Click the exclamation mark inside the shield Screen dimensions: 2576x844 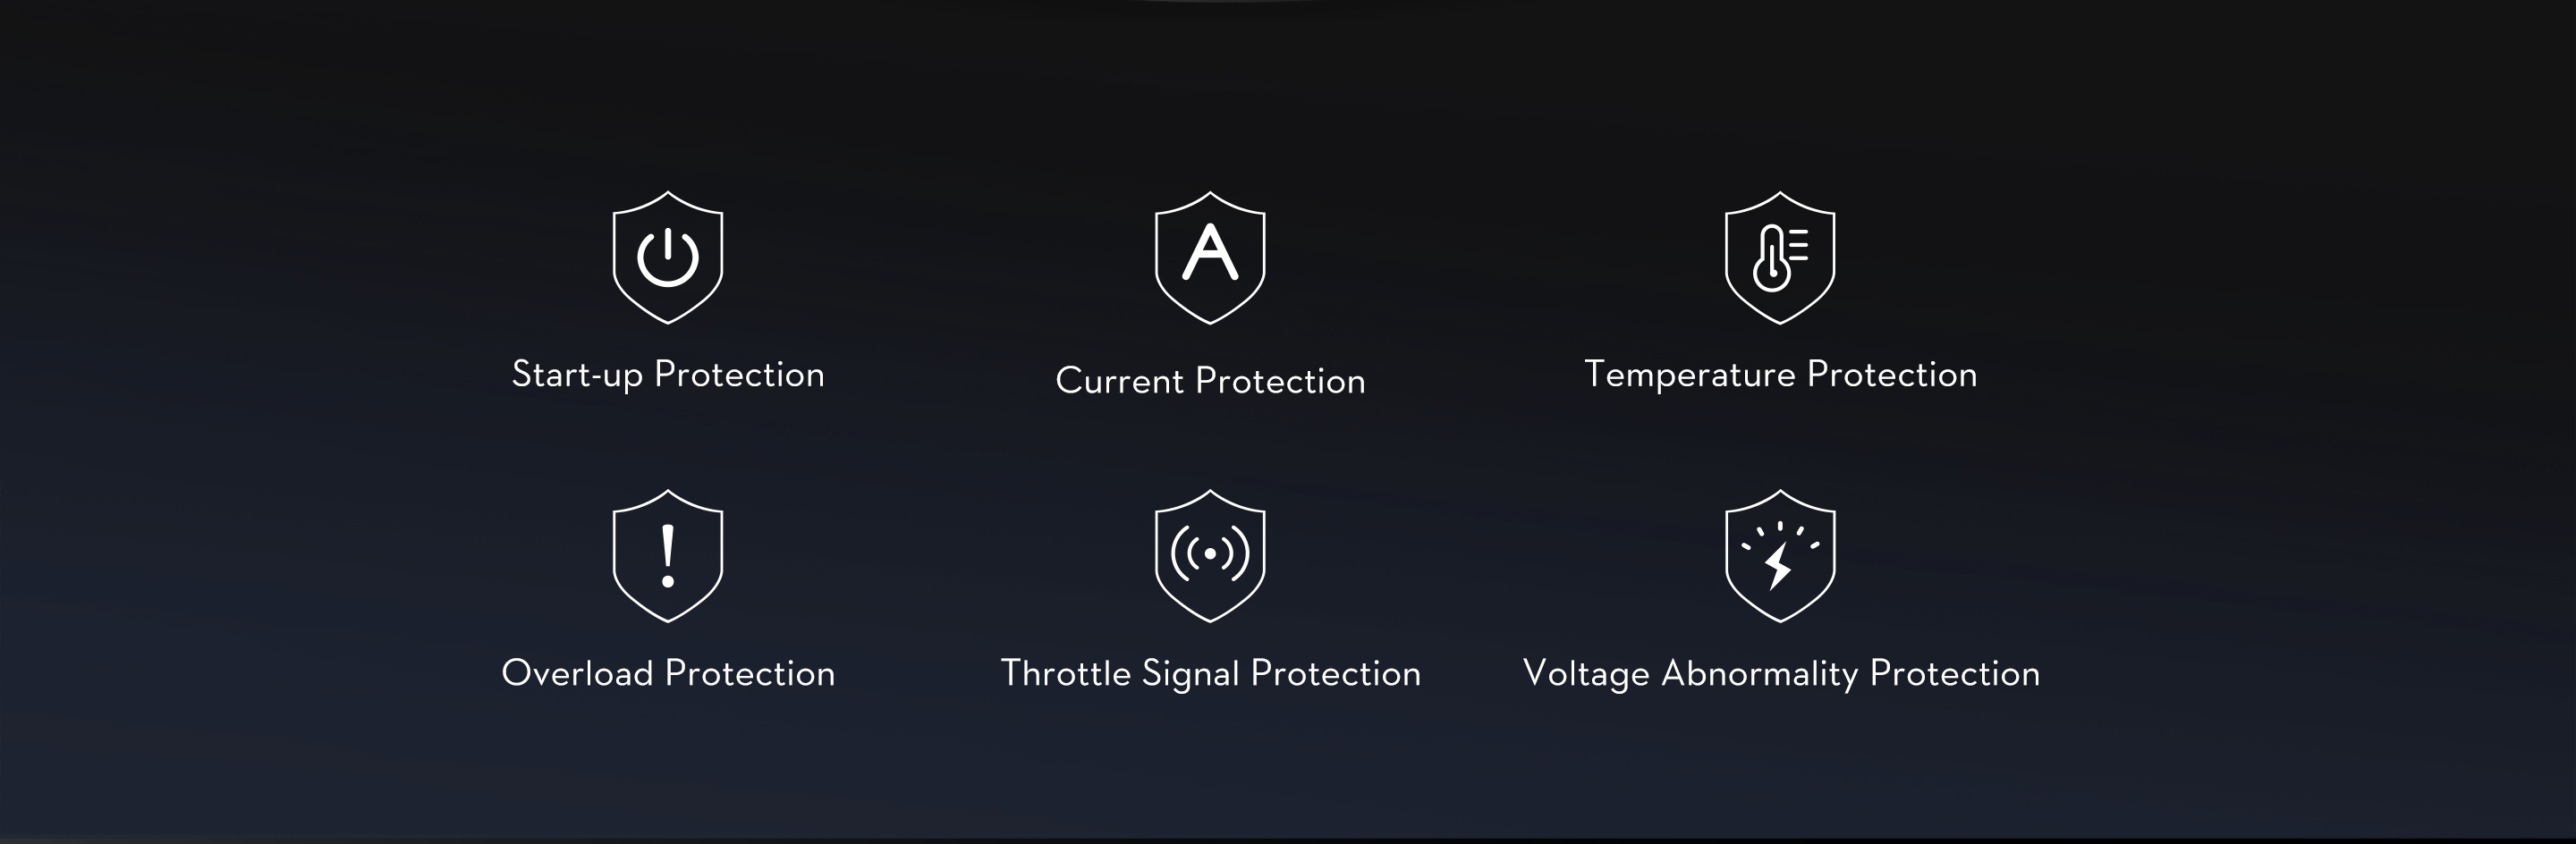[668, 556]
